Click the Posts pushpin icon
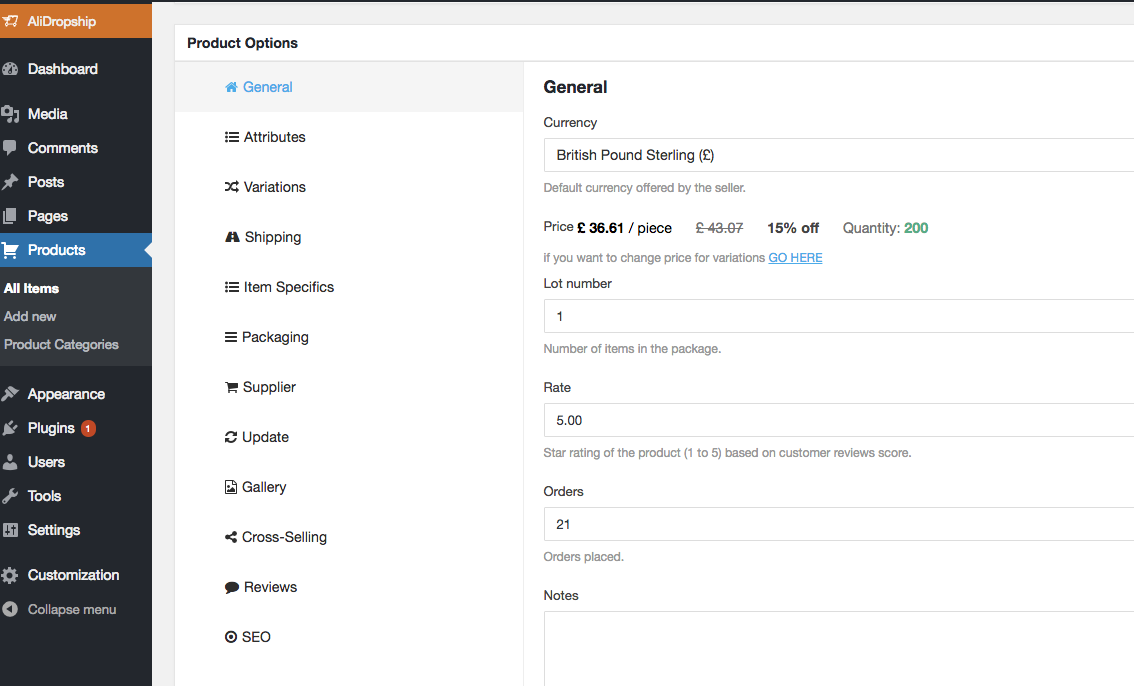The width and height of the screenshot is (1134, 686). pos(10,181)
